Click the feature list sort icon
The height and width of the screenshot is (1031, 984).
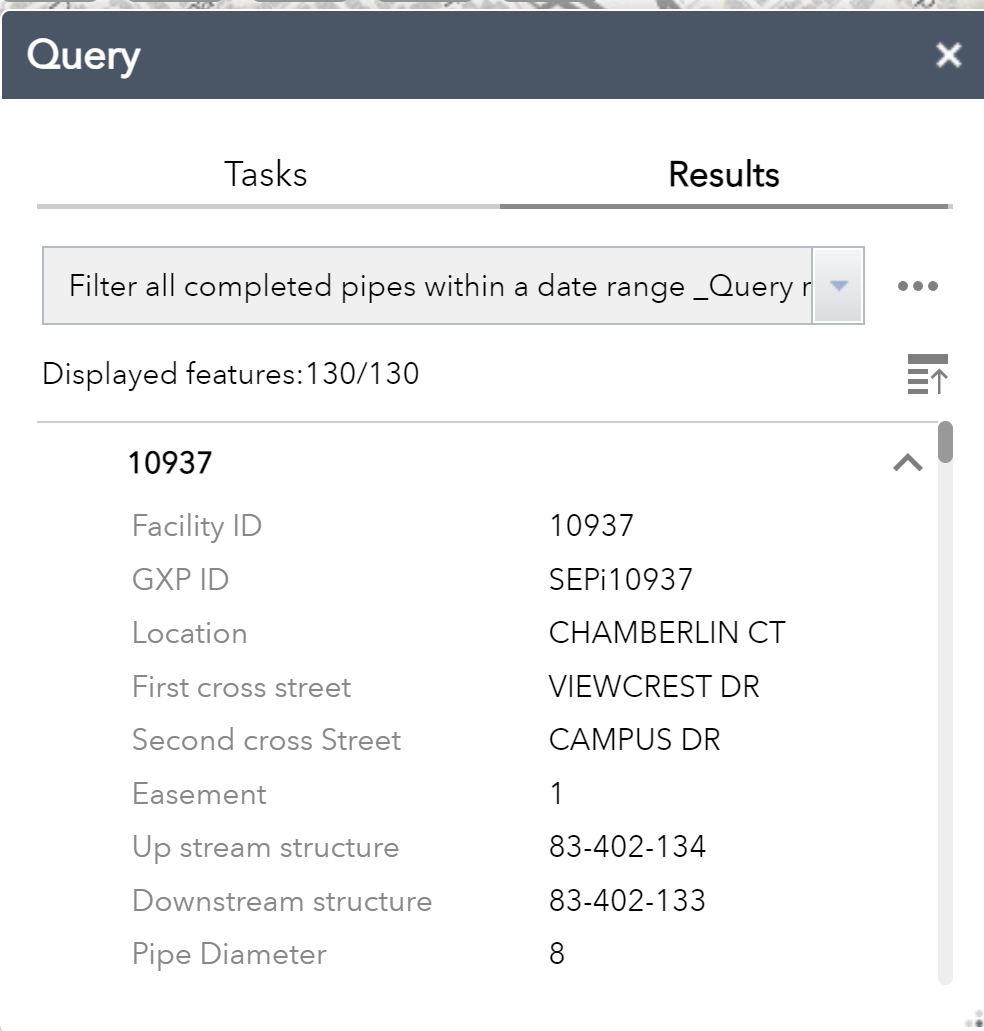[x=926, y=374]
